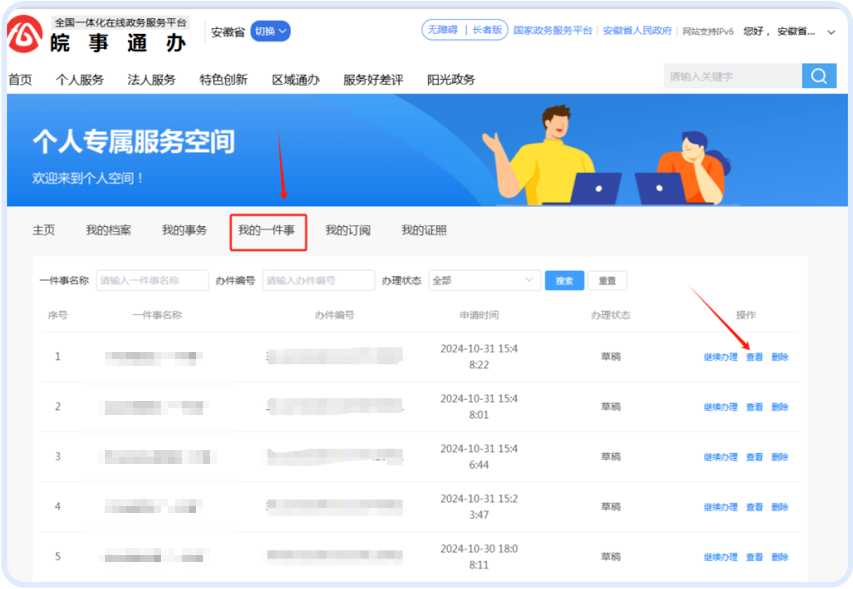Expand the user account menu arrow

[x=831, y=32]
